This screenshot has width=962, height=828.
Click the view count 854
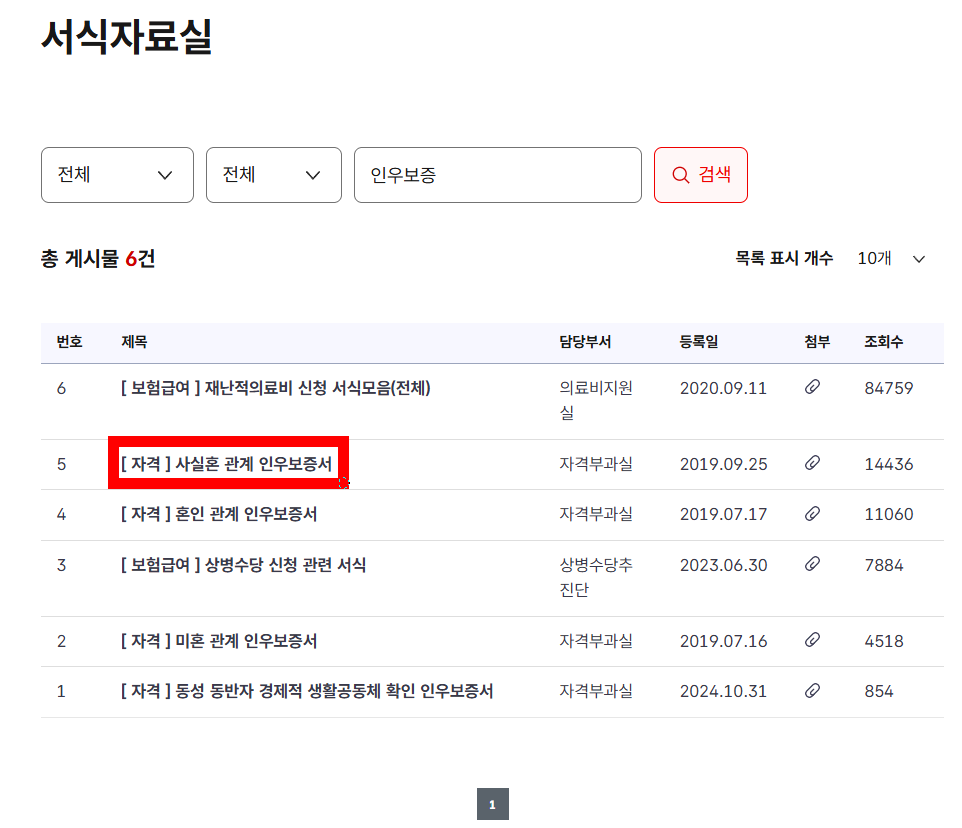tap(879, 692)
